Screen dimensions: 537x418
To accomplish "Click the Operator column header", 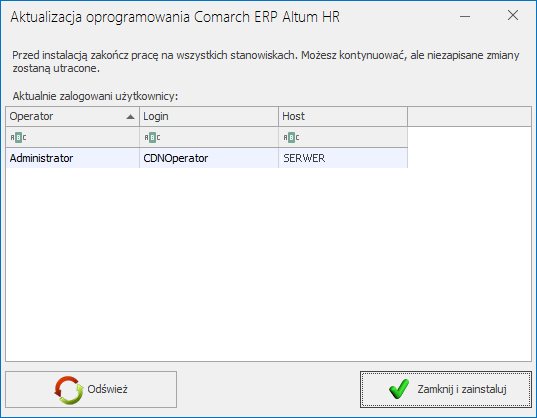I will click(x=73, y=116).
